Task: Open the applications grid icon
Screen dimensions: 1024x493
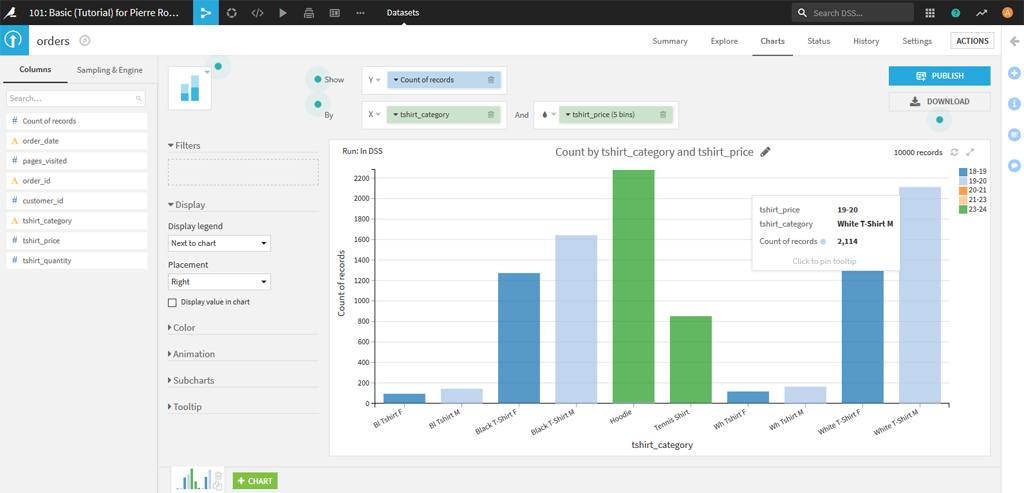Action: click(930, 12)
